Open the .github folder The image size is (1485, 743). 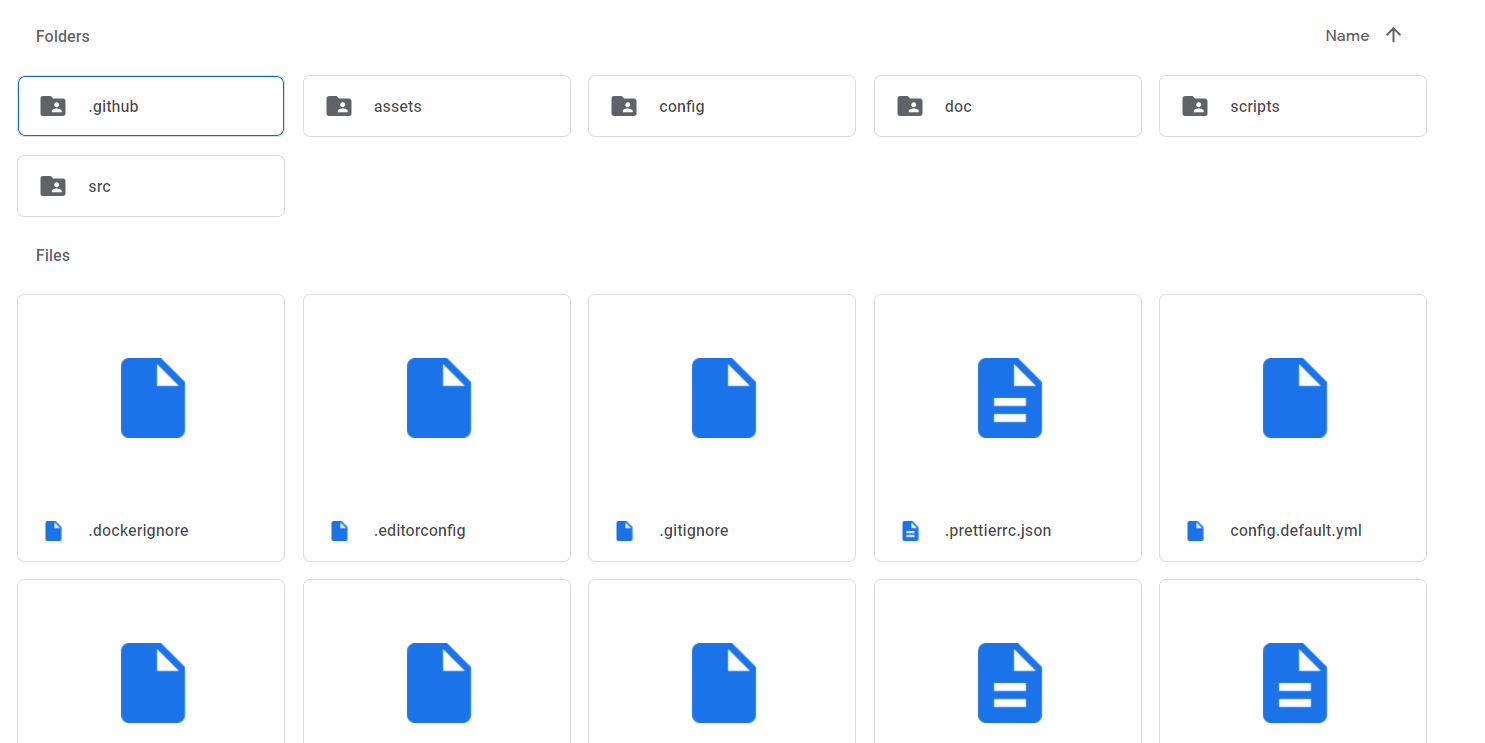point(151,106)
